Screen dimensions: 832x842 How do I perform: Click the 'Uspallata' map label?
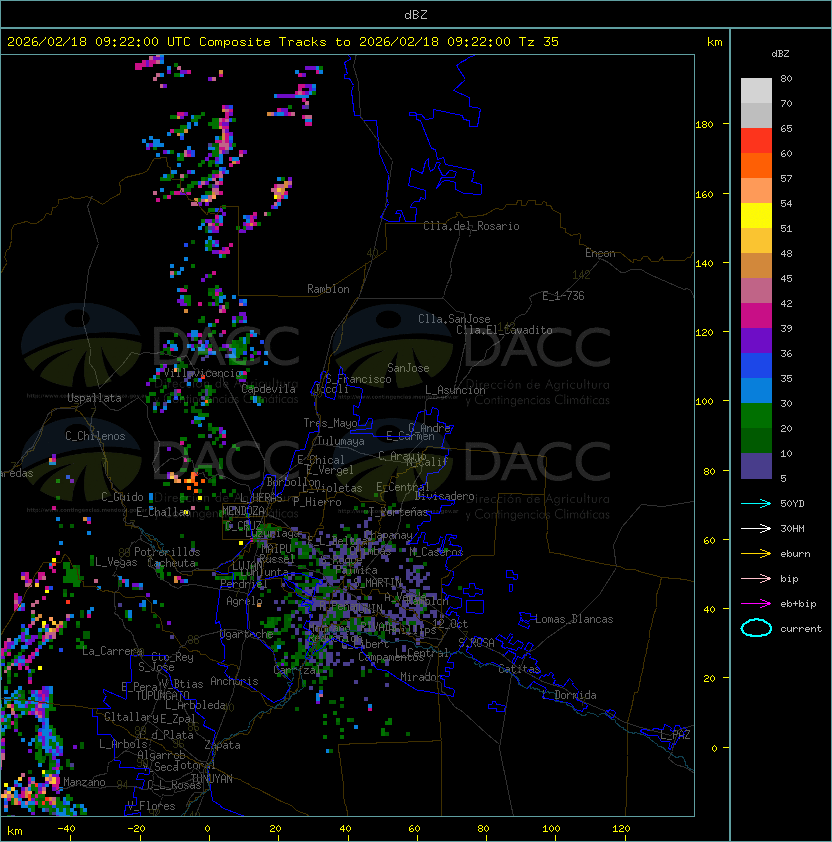tap(94, 398)
